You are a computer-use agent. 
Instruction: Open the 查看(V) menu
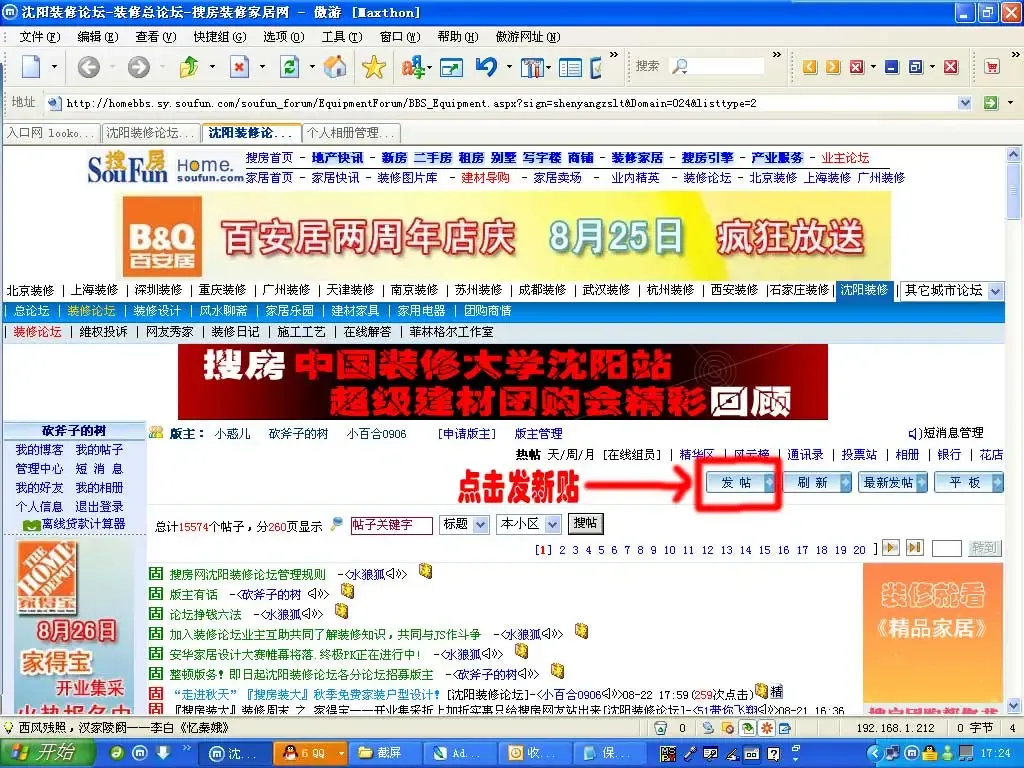[155, 37]
